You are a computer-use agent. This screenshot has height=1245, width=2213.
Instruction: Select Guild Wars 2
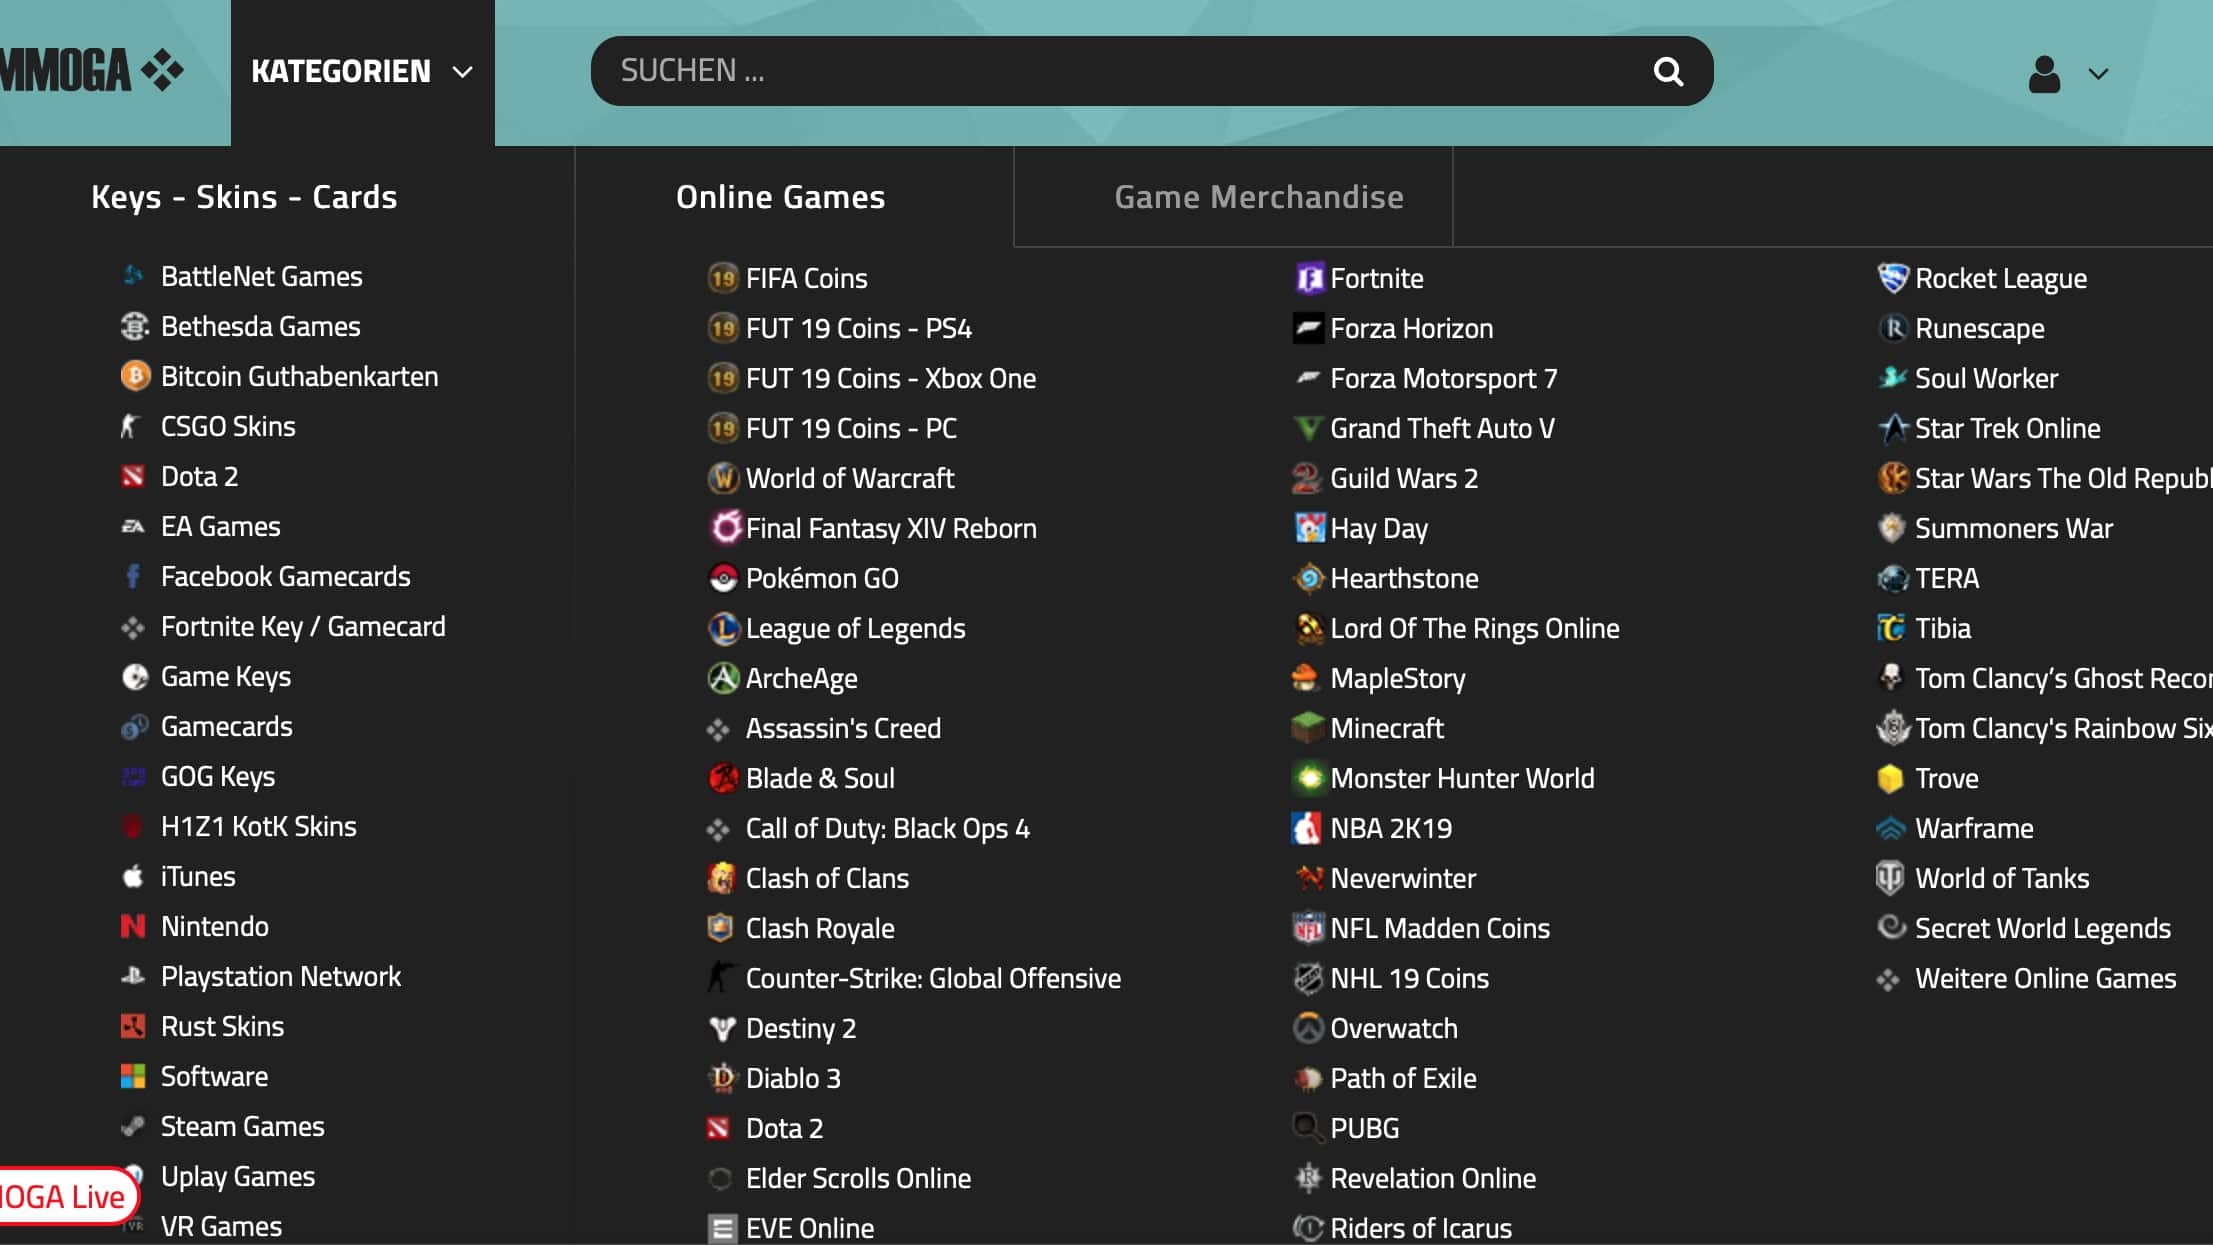pos(1404,478)
